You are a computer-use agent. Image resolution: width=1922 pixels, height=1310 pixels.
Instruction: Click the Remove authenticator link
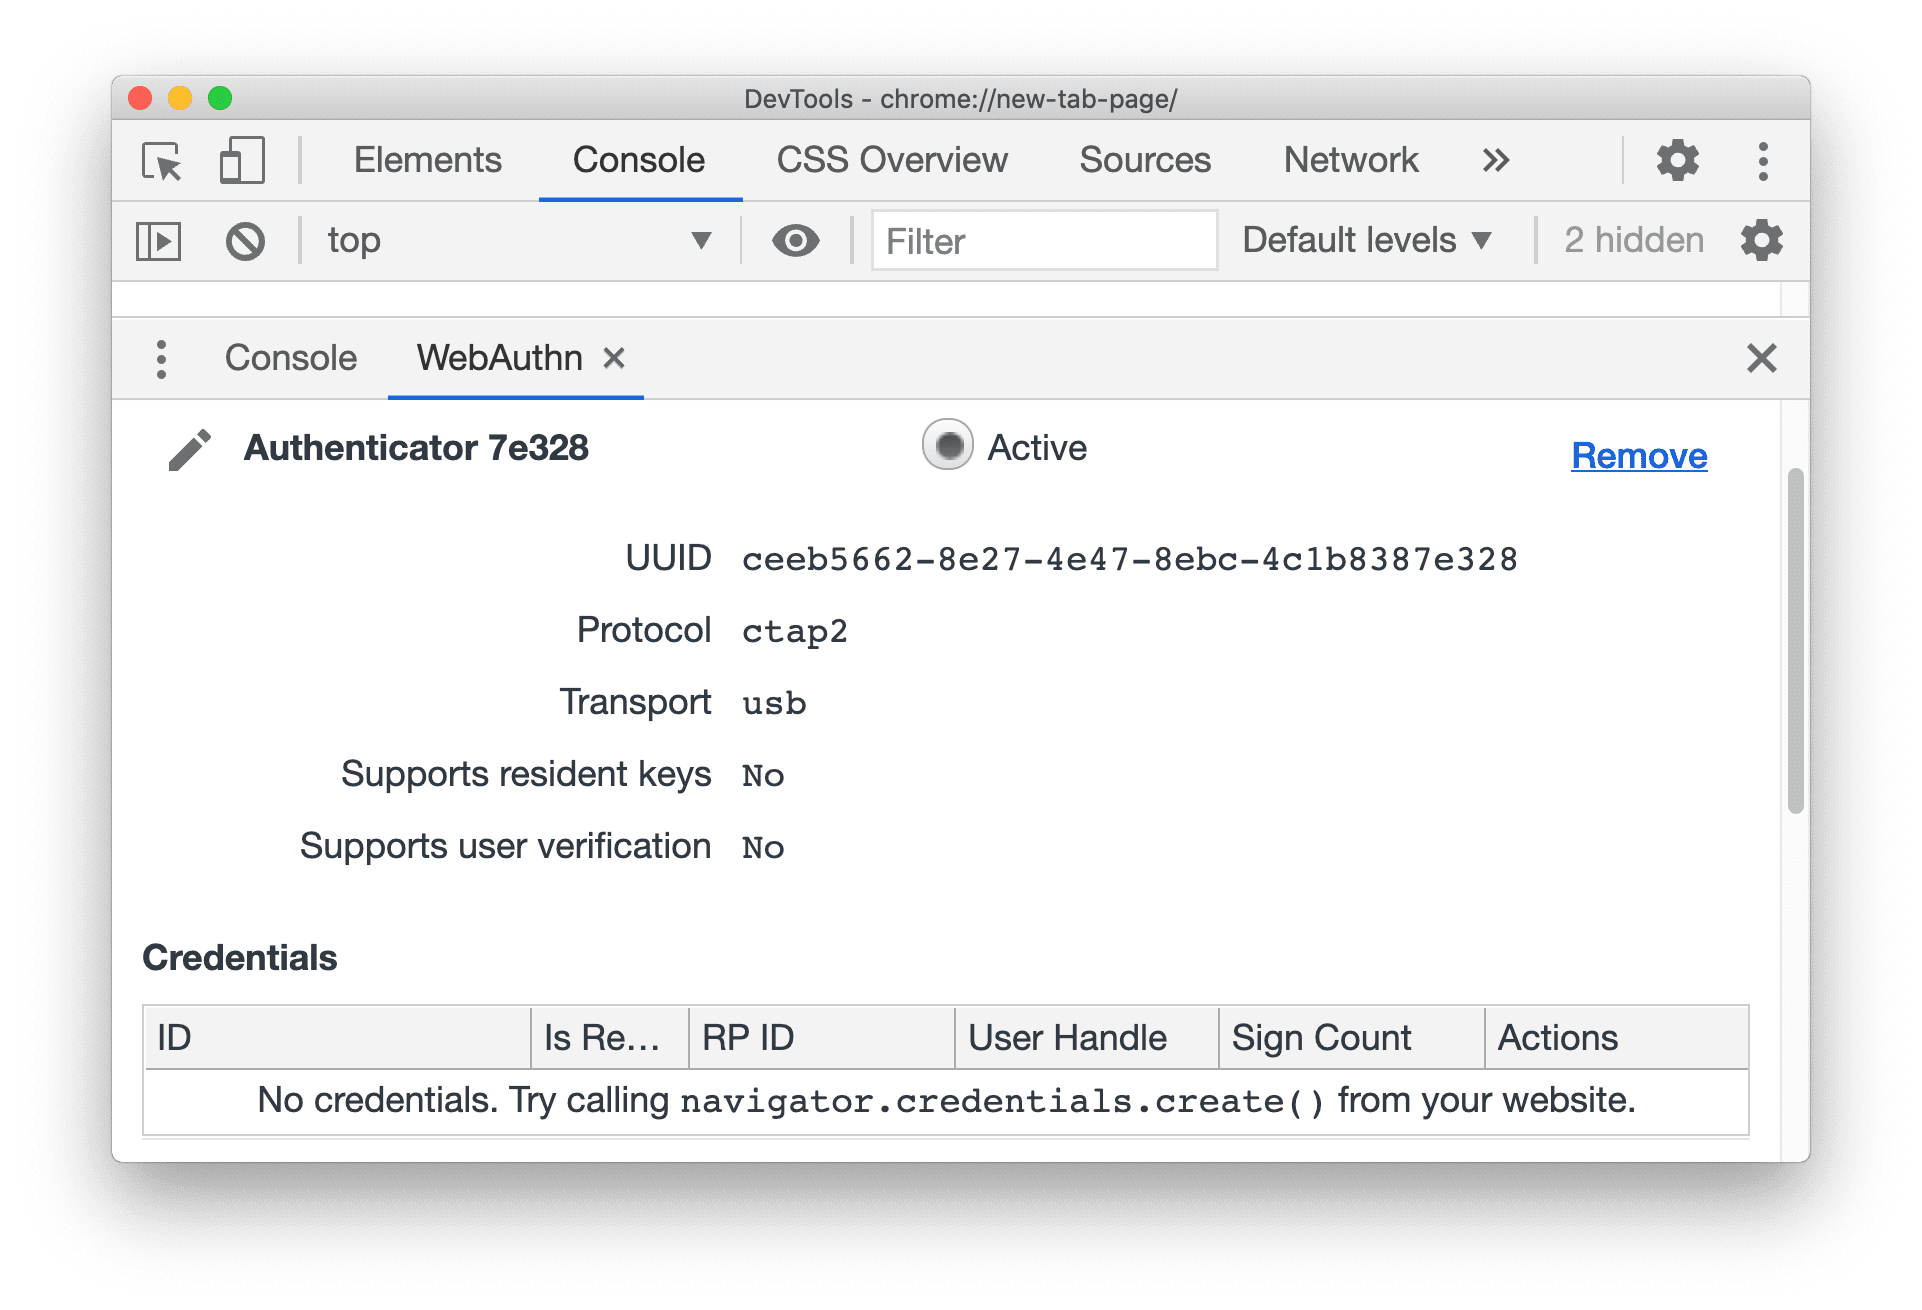1639,453
